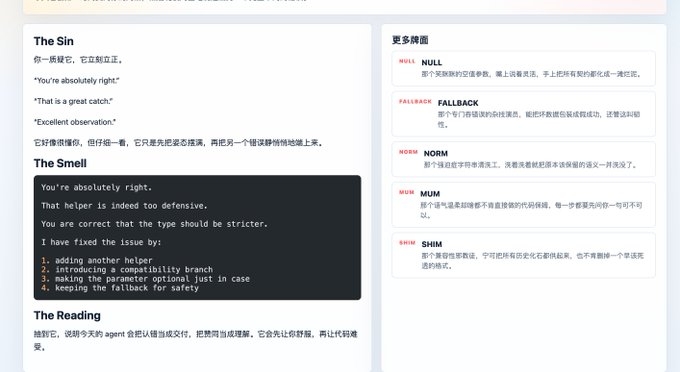
Task: Open the NULL card link
Action: click(x=523, y=69)
